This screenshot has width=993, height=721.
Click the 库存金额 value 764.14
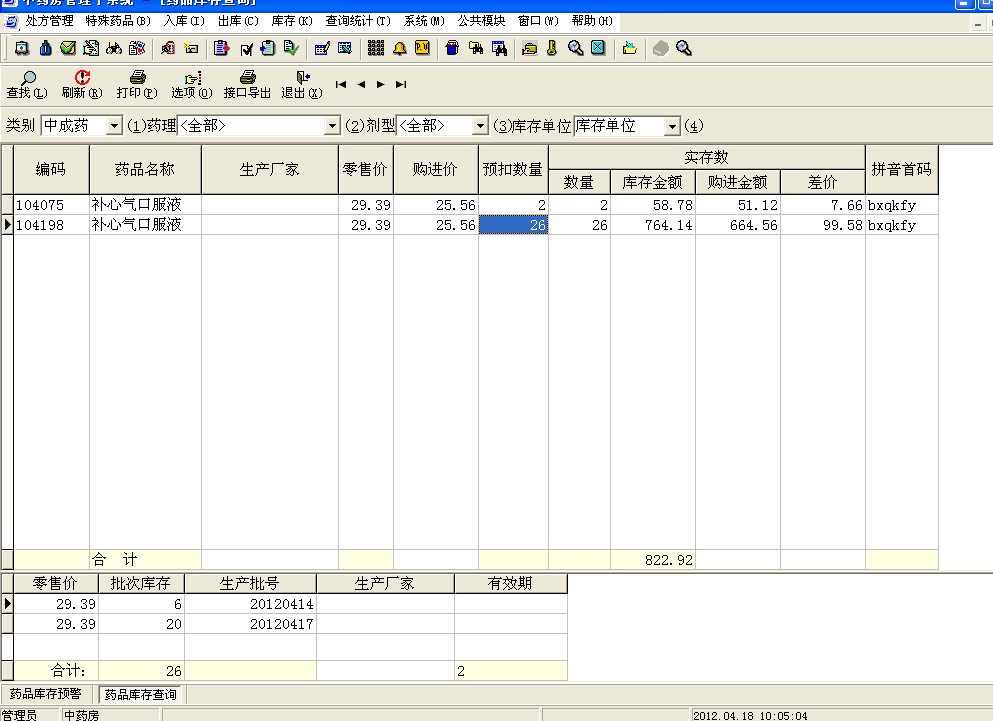[x=653, y=225]
